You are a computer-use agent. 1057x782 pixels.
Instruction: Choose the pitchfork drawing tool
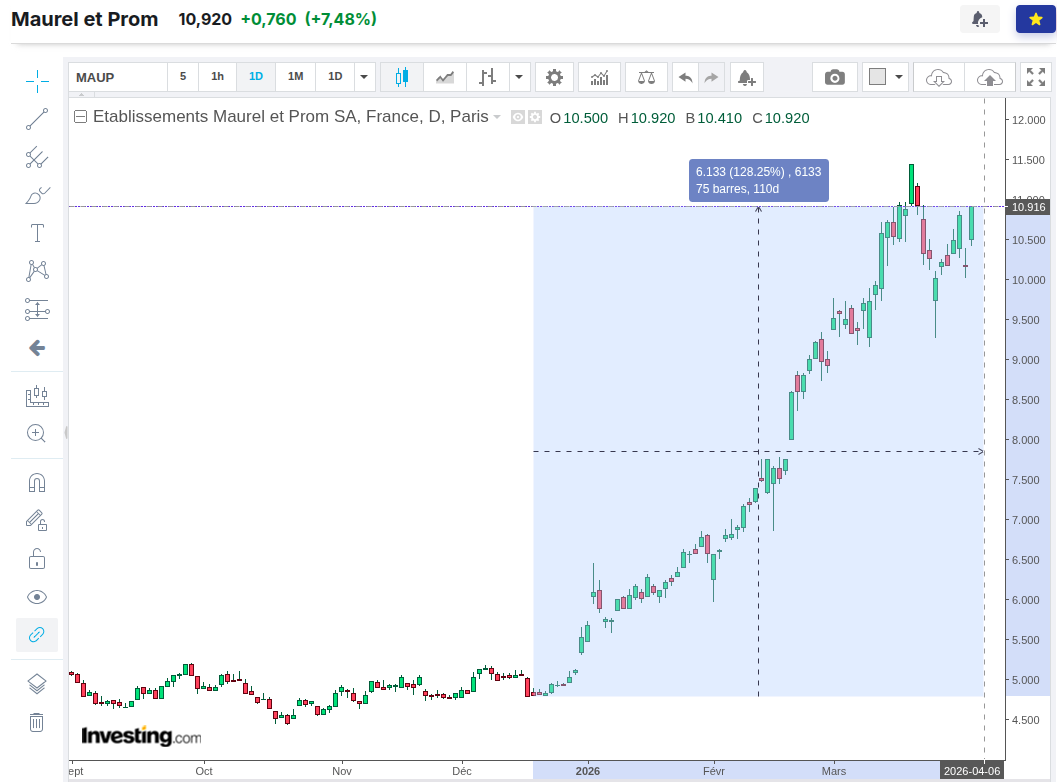pos(37,158)
